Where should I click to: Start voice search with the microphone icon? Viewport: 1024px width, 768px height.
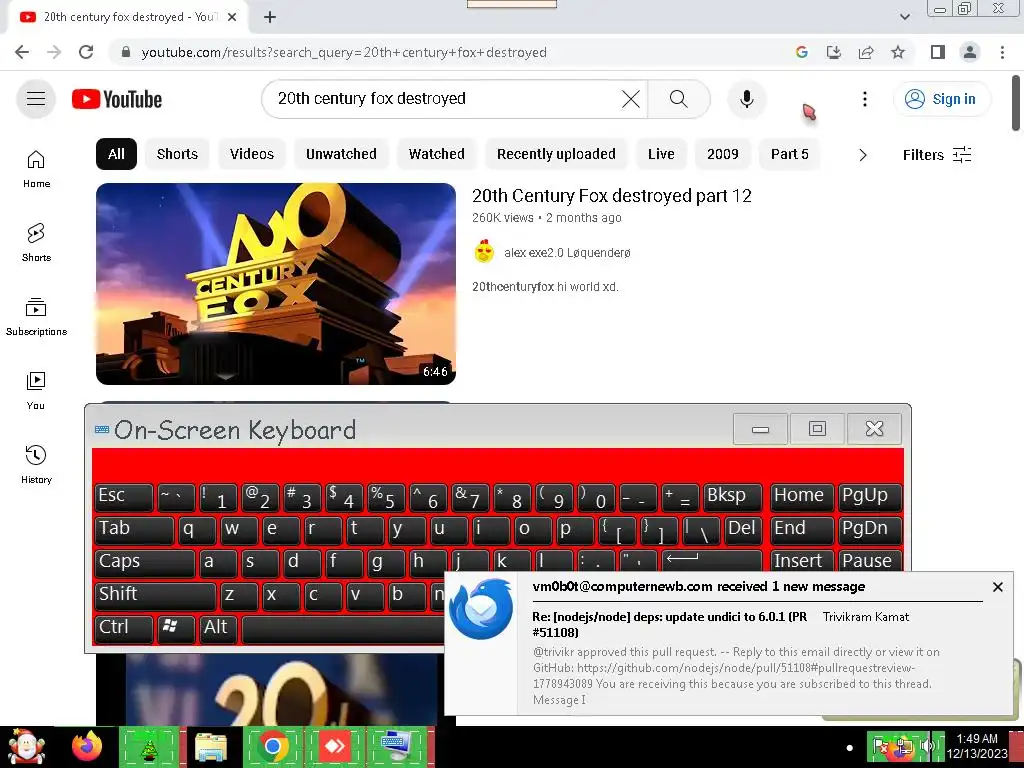click(x=746, y=99)
